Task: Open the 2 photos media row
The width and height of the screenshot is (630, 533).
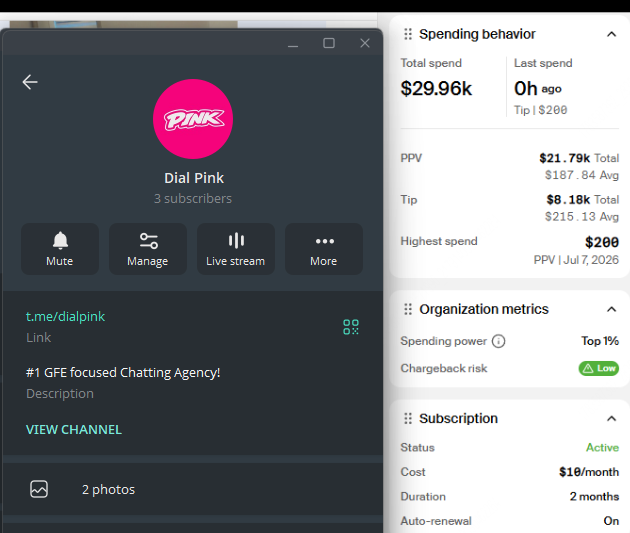Action: [x=193, y=489]
